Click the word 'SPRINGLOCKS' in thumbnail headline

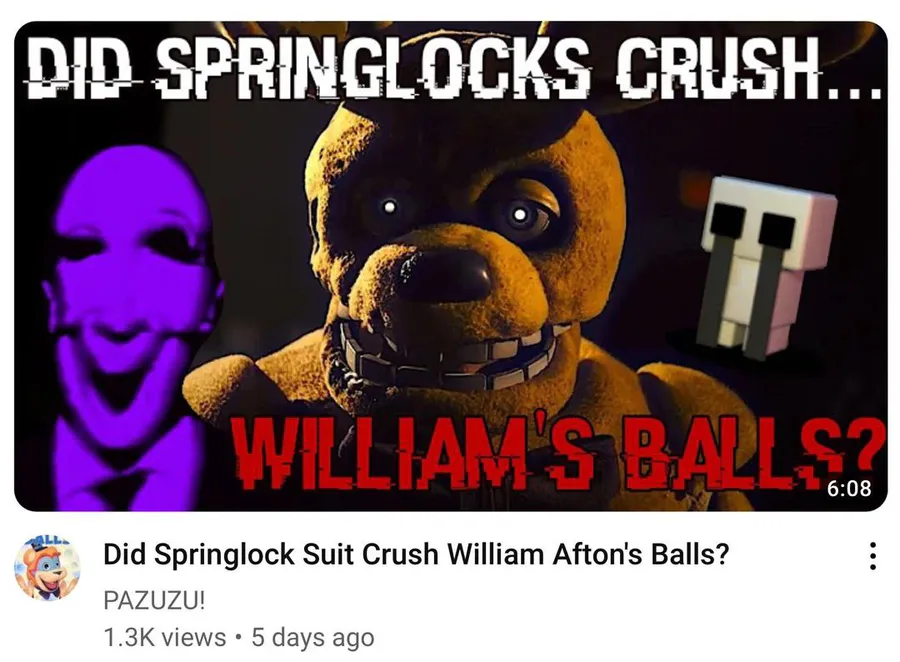371,70
